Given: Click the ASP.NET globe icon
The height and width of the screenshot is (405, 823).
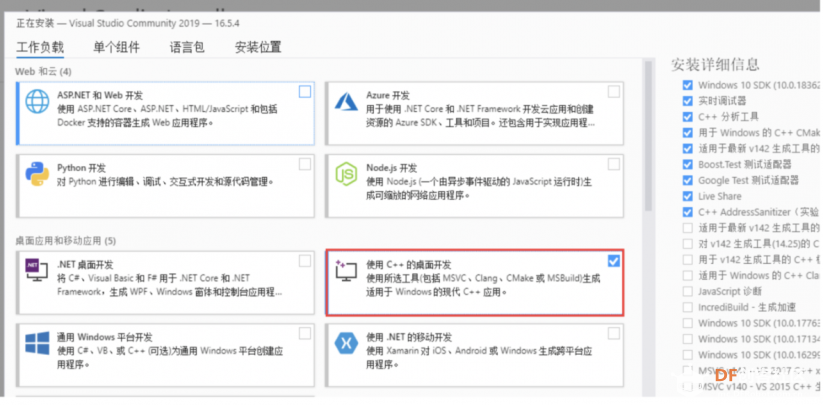Looking at the screenshot, I should tap(37, 101).
